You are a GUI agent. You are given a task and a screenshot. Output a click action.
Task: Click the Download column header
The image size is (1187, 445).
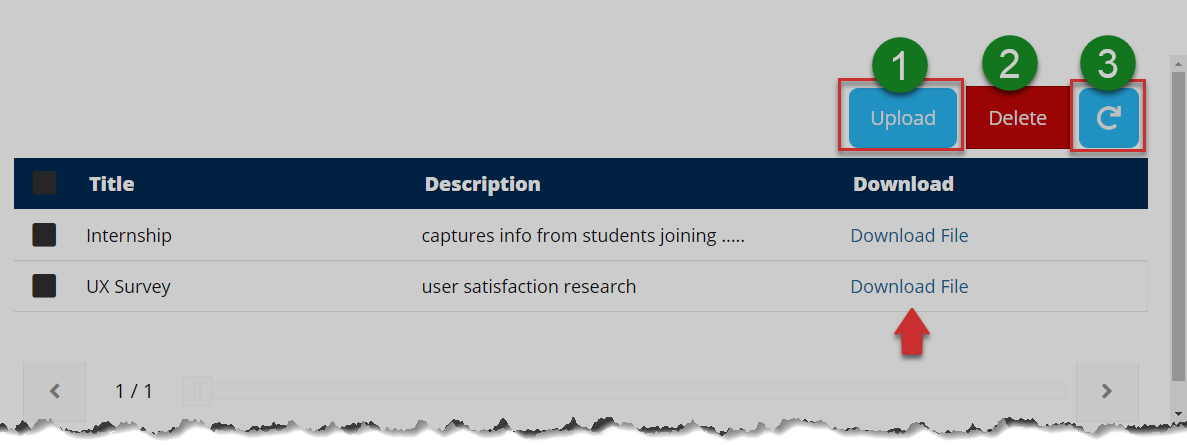903,184
